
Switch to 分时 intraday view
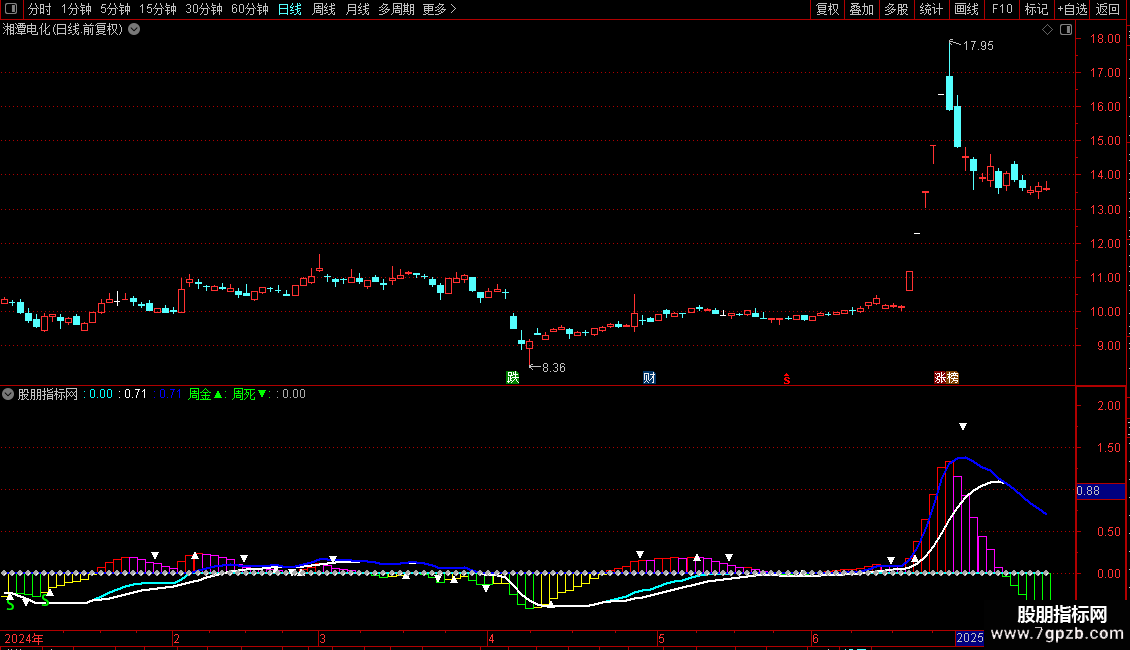coord(40,9)
